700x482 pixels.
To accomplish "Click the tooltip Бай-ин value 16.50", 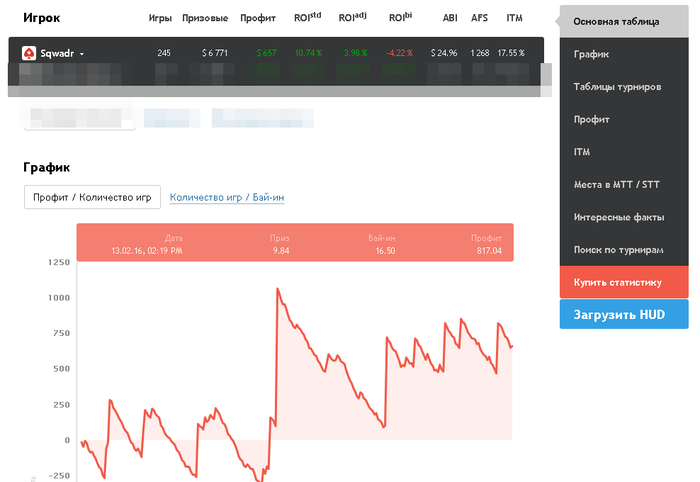I will (x=385, y=251).
